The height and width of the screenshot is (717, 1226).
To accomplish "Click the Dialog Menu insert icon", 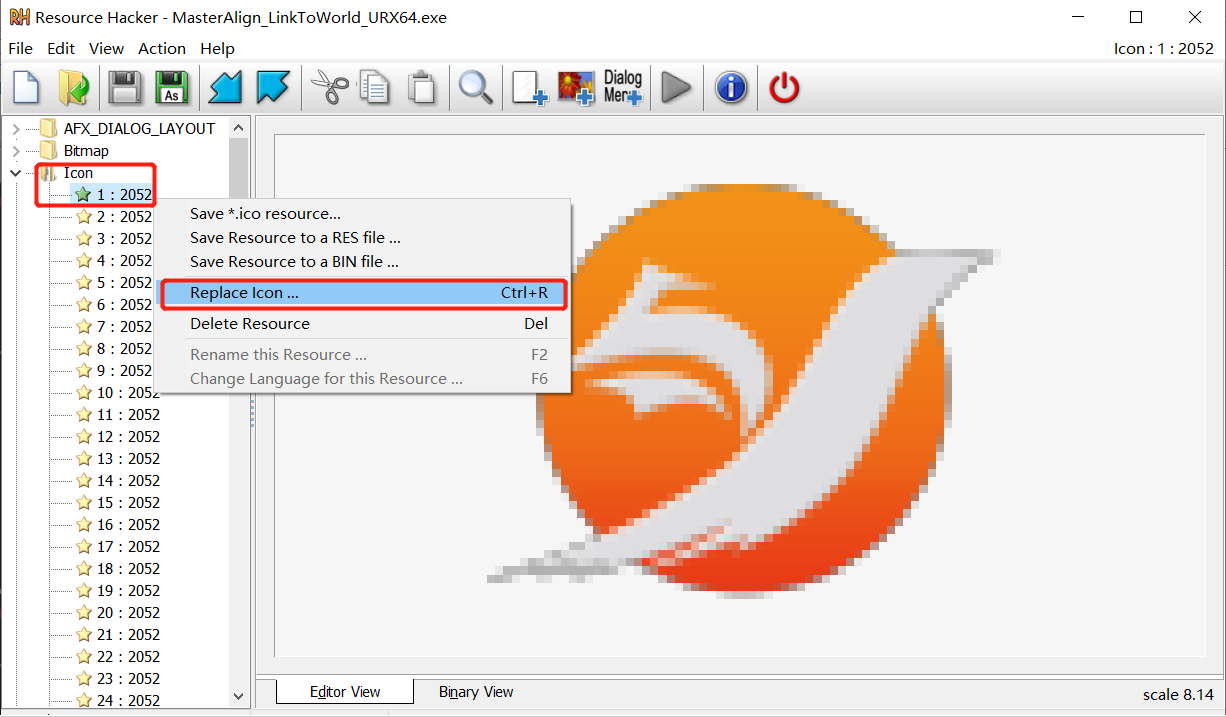I will point(623,88).
